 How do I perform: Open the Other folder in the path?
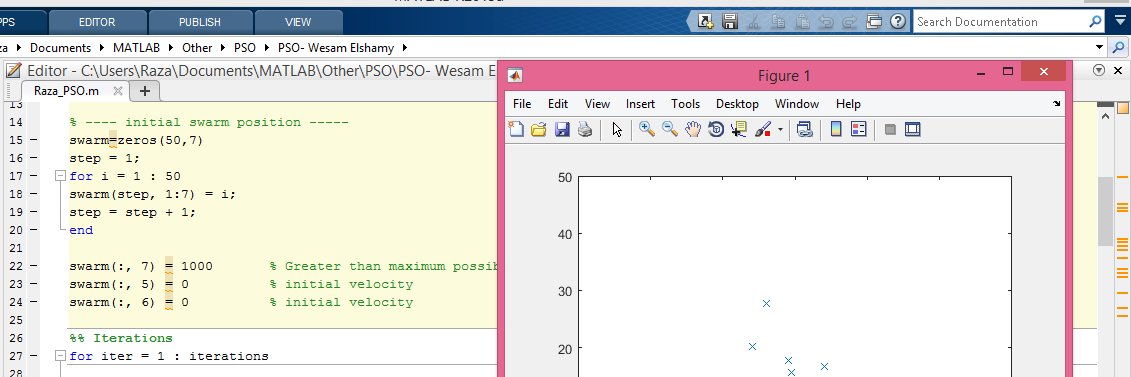click(x=197, y=48)
